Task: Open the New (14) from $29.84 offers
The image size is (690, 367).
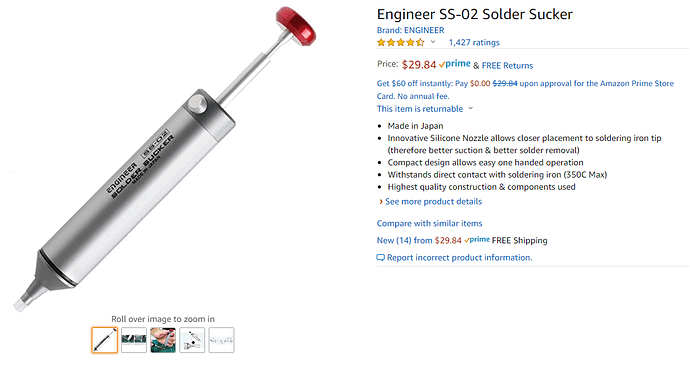Action: (x=419, y=240)
